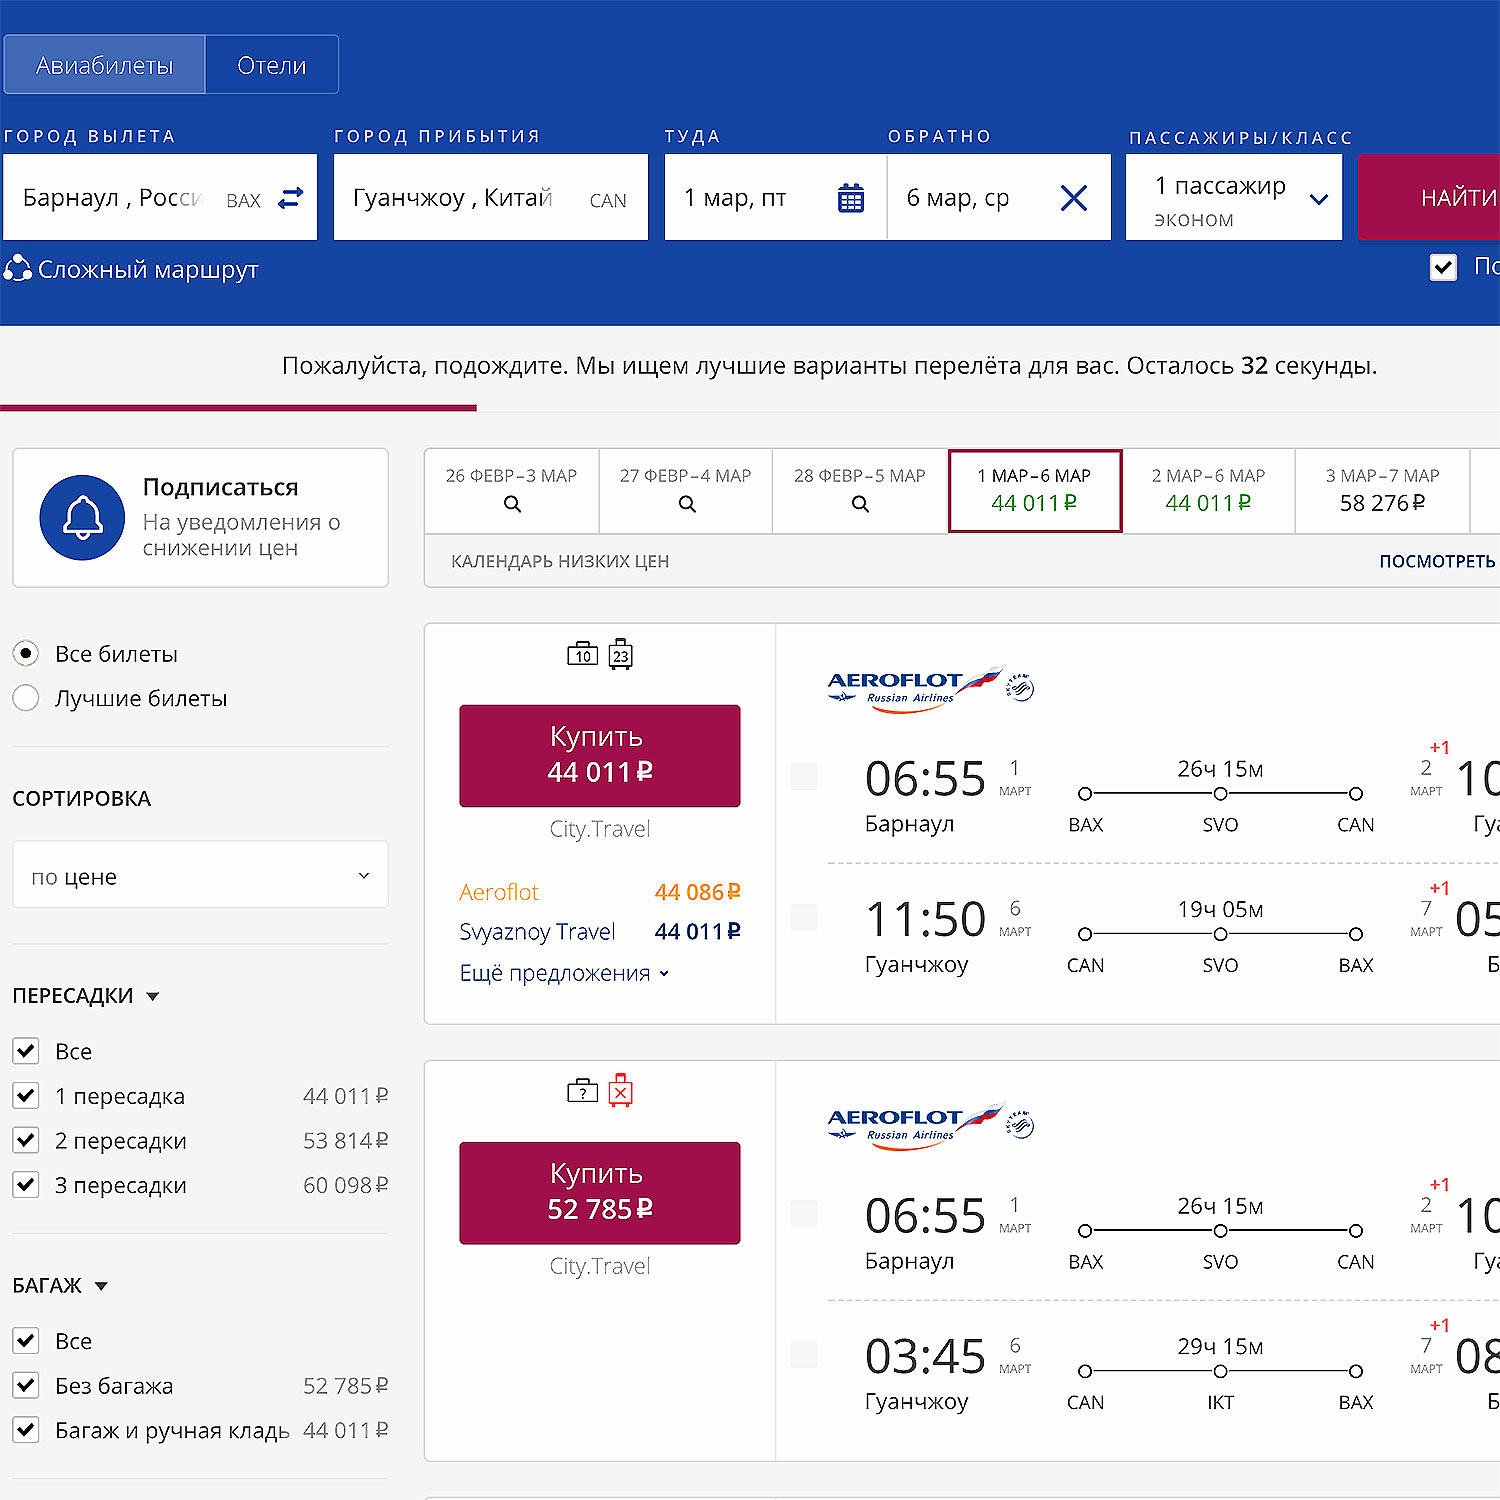Select the 11:50 return flight checkbox

pos(804,917)
